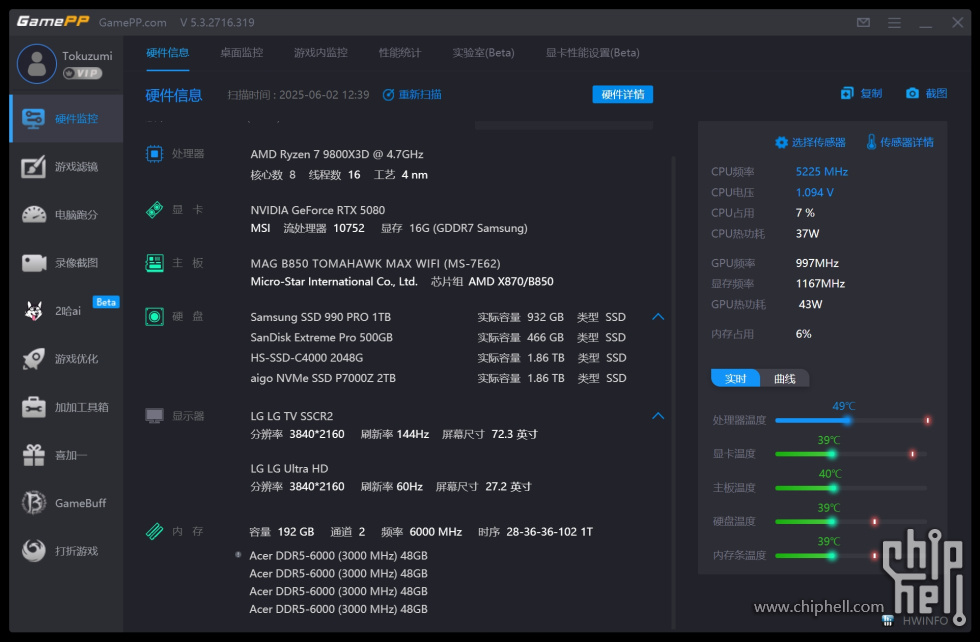Viewport: 980px width, 642px height.
Task: Select the 曲线 curve view toggle
Action: (x=784, y=378)
